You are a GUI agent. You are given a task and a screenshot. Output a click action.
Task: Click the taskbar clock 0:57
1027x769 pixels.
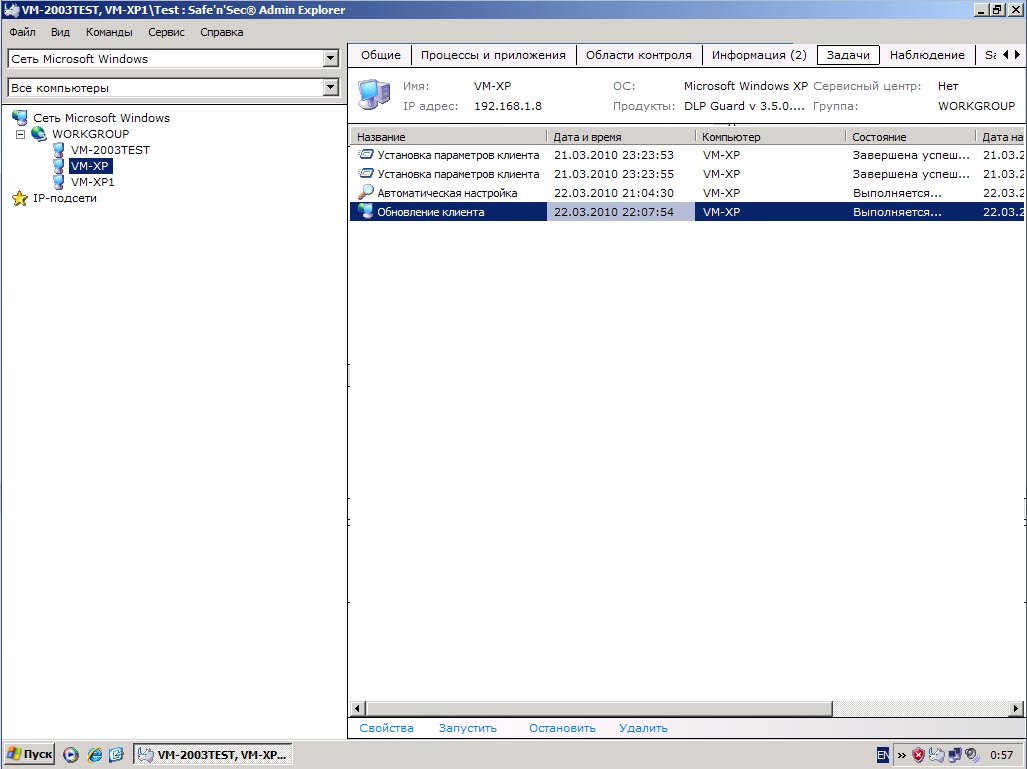[x=1001, y=755]
